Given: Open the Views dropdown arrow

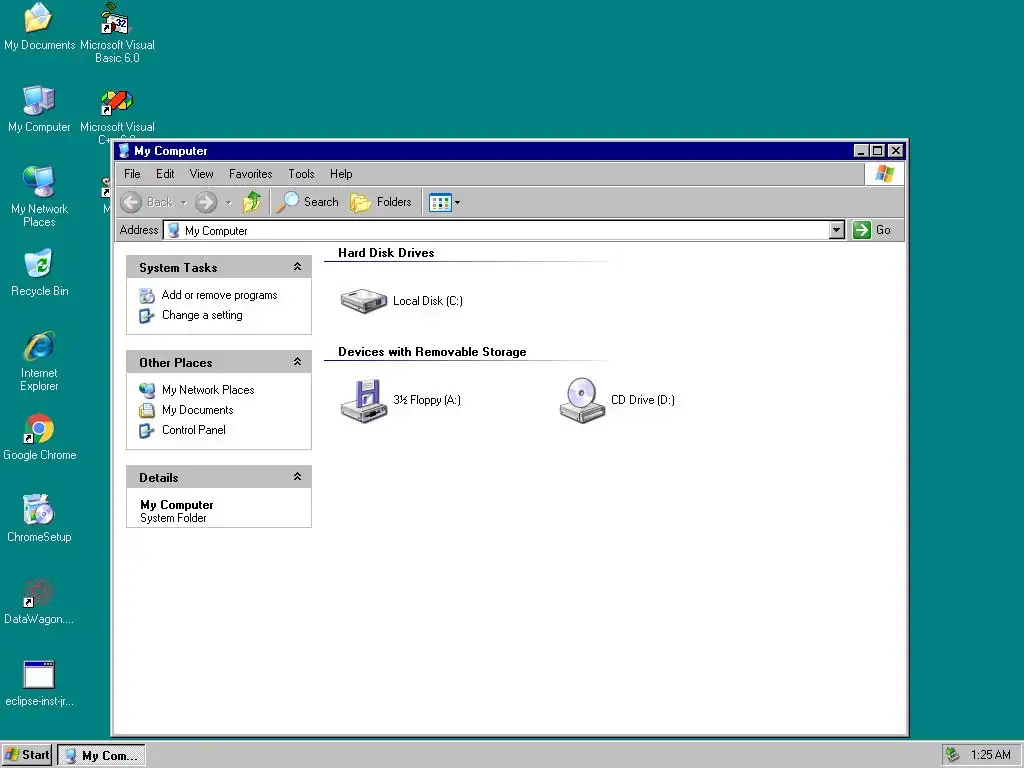Looking at the screenshot, I should [x=457, y=202].
